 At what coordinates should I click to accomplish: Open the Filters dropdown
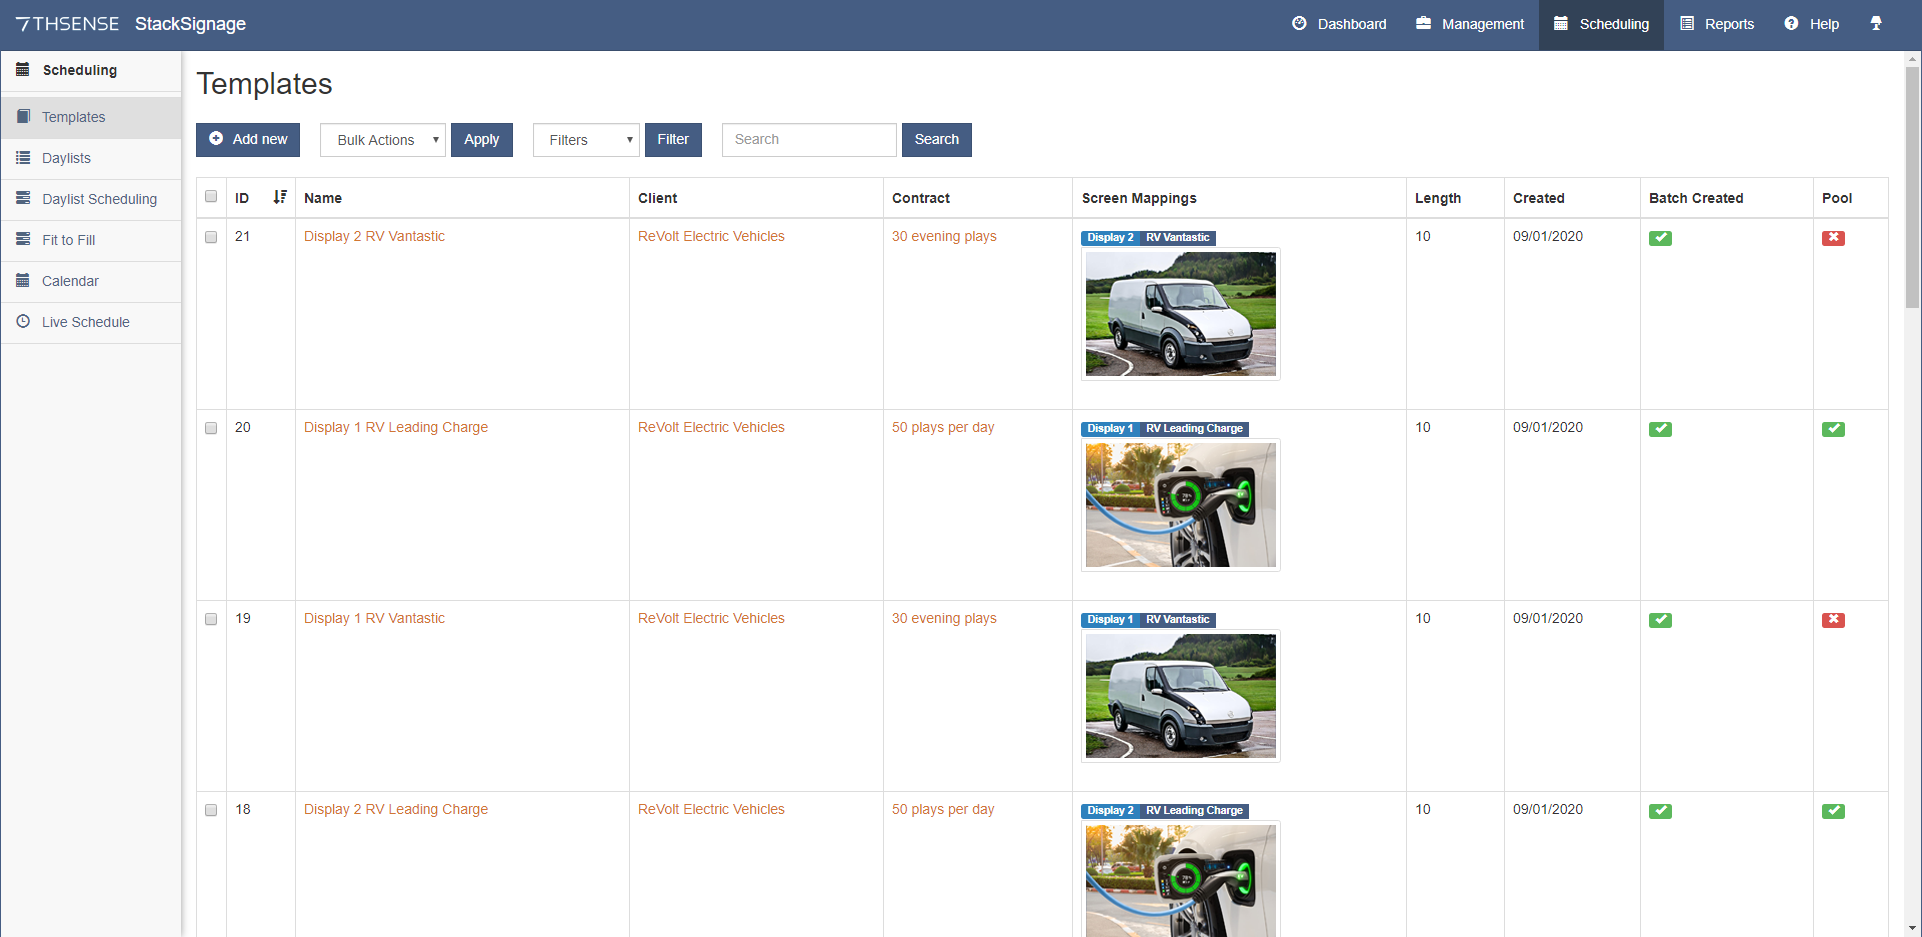click(586, 140)
